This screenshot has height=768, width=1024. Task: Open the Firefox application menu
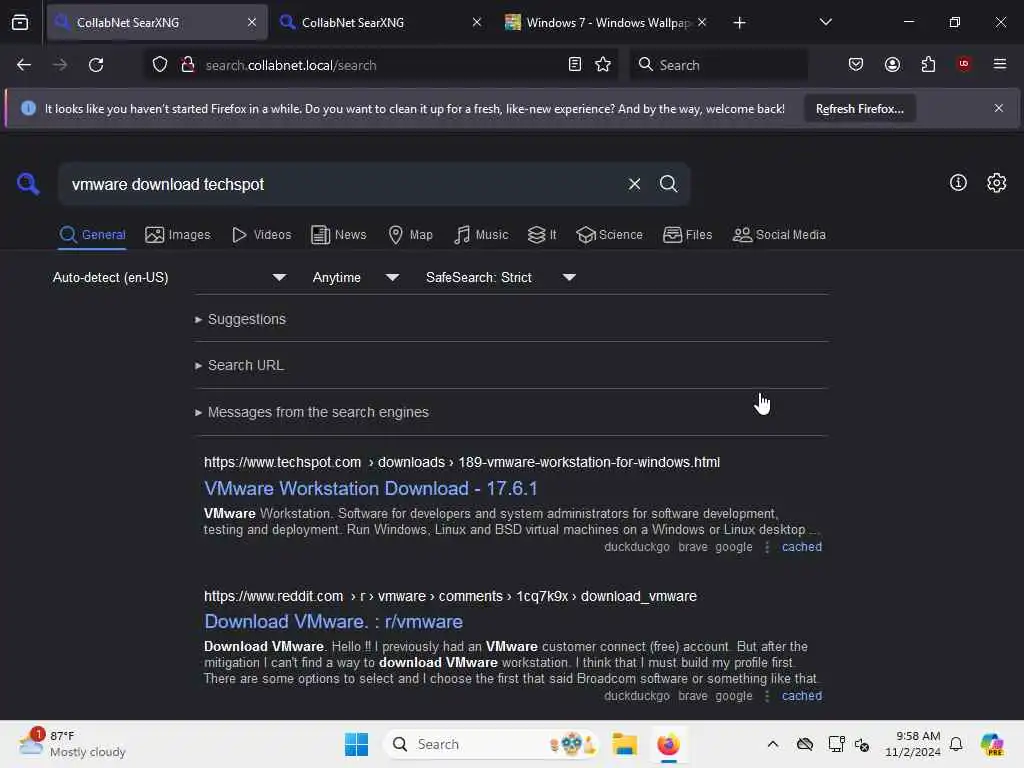[x=999, y=64]
